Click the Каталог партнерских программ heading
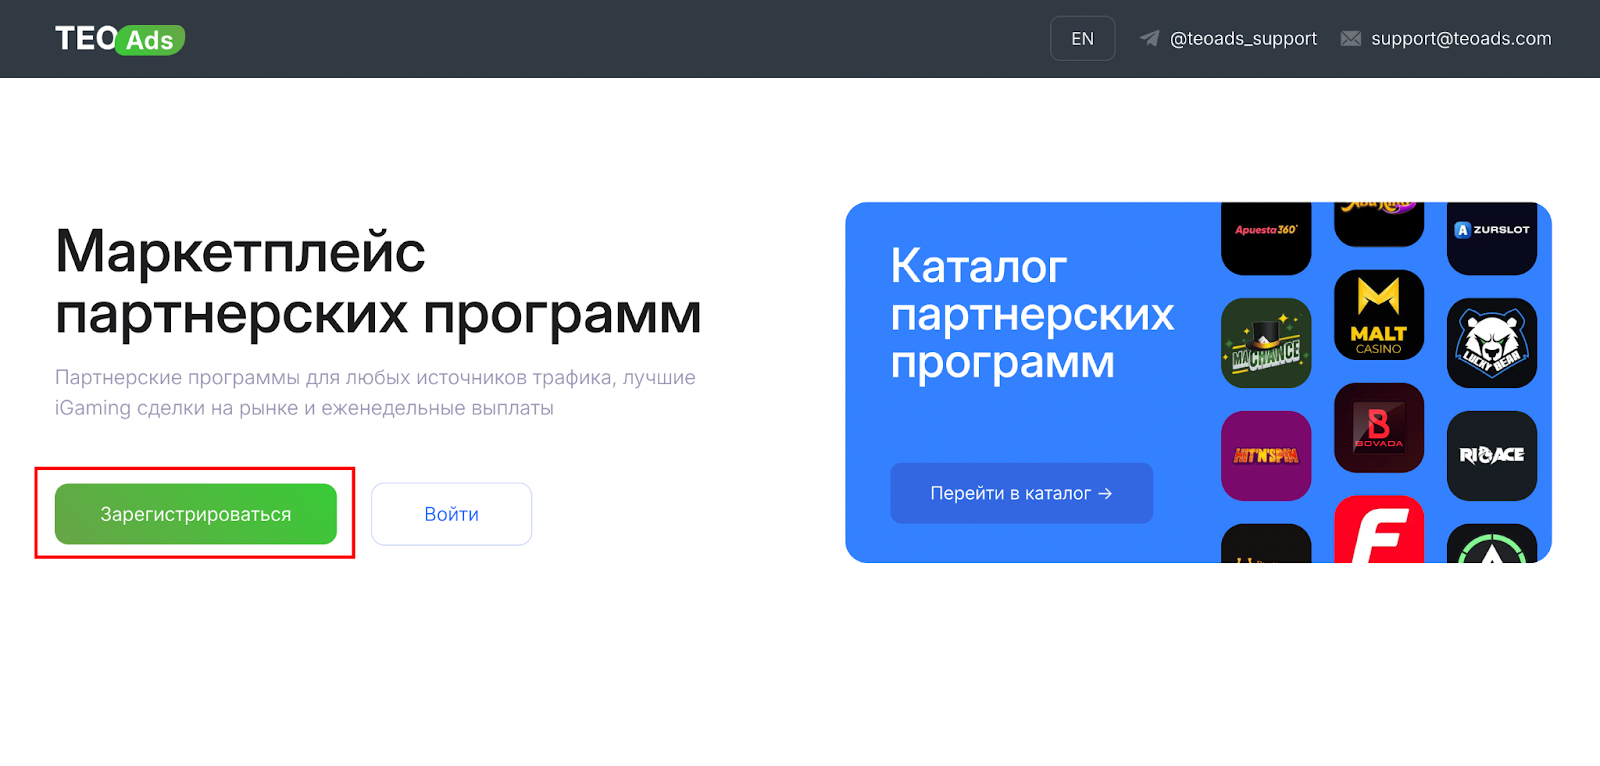The image size is (1600, 766). pos(1032,314)
